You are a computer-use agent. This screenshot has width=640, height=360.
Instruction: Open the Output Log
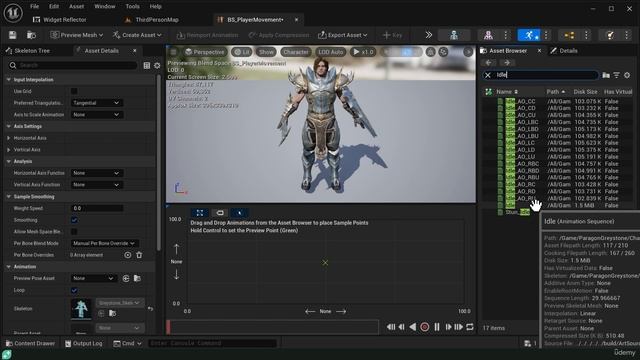pyautogui.click(x=84, y=344)
